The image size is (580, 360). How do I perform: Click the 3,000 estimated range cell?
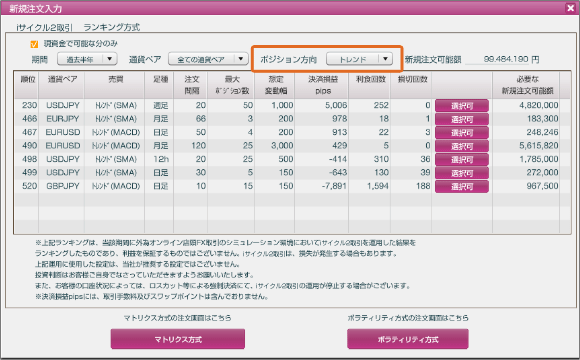282,146
